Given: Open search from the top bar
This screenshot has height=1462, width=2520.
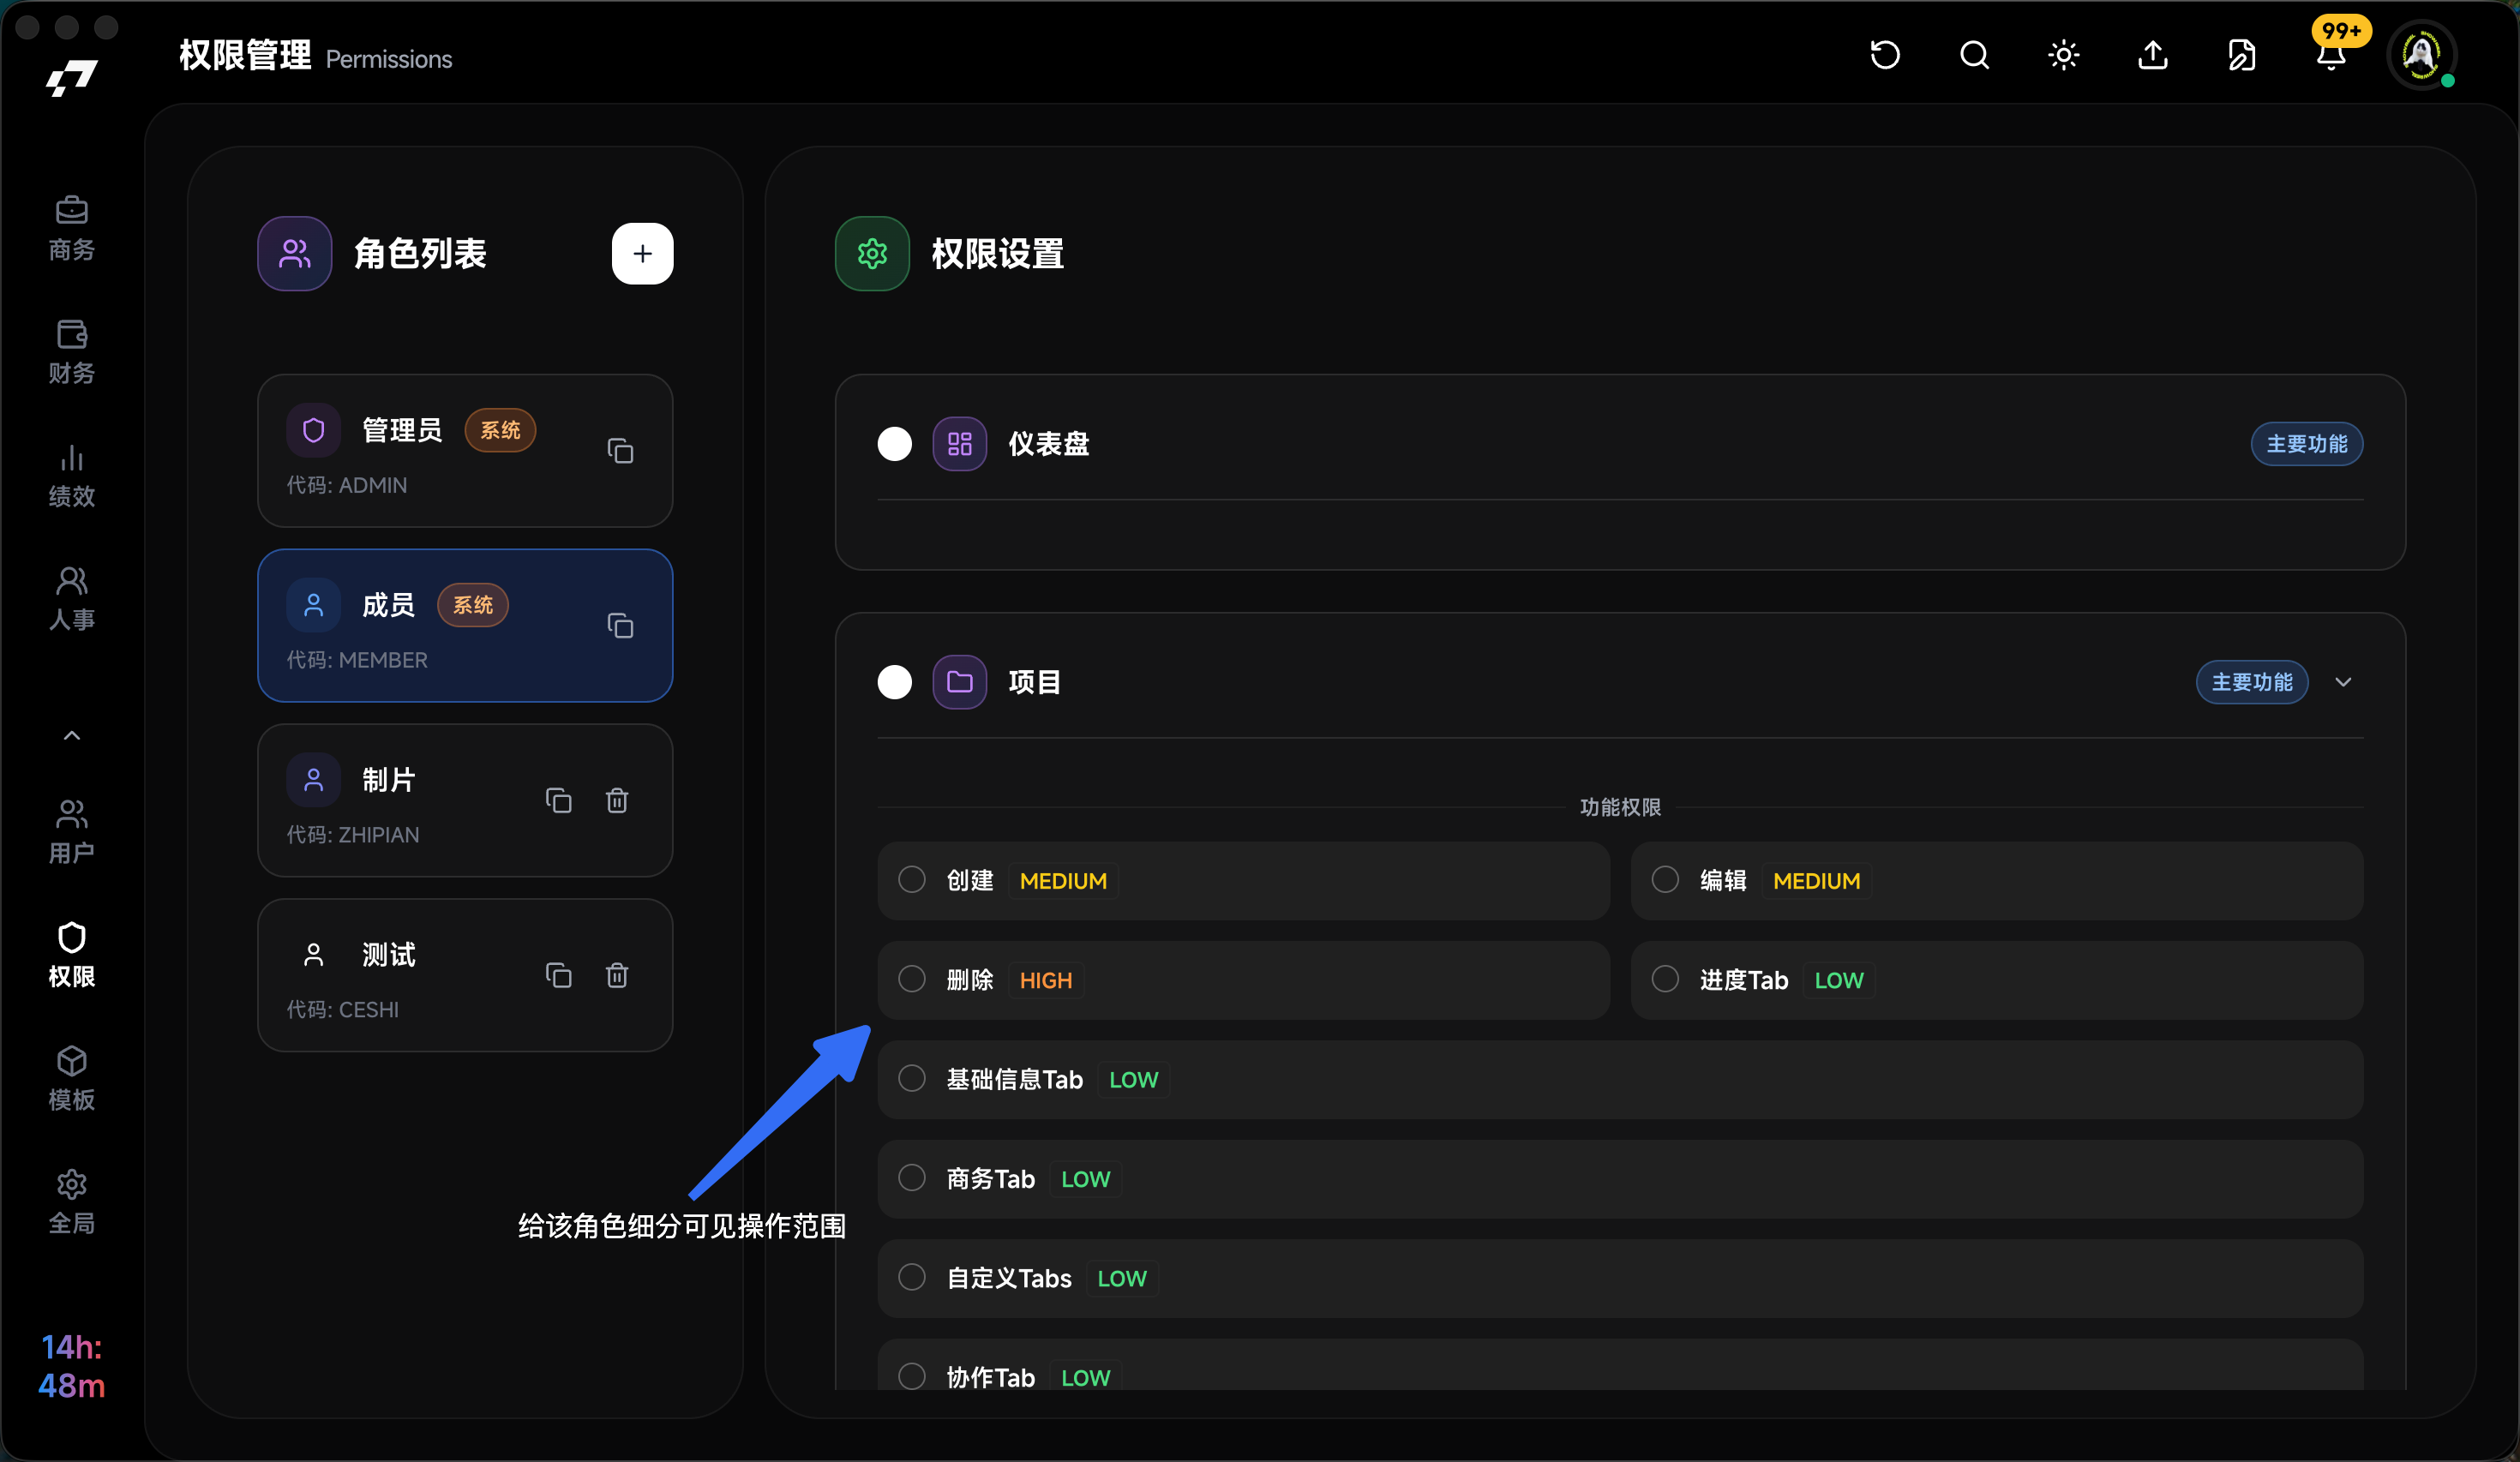Looking at the screenshot, I should (x=1974, y=55).
